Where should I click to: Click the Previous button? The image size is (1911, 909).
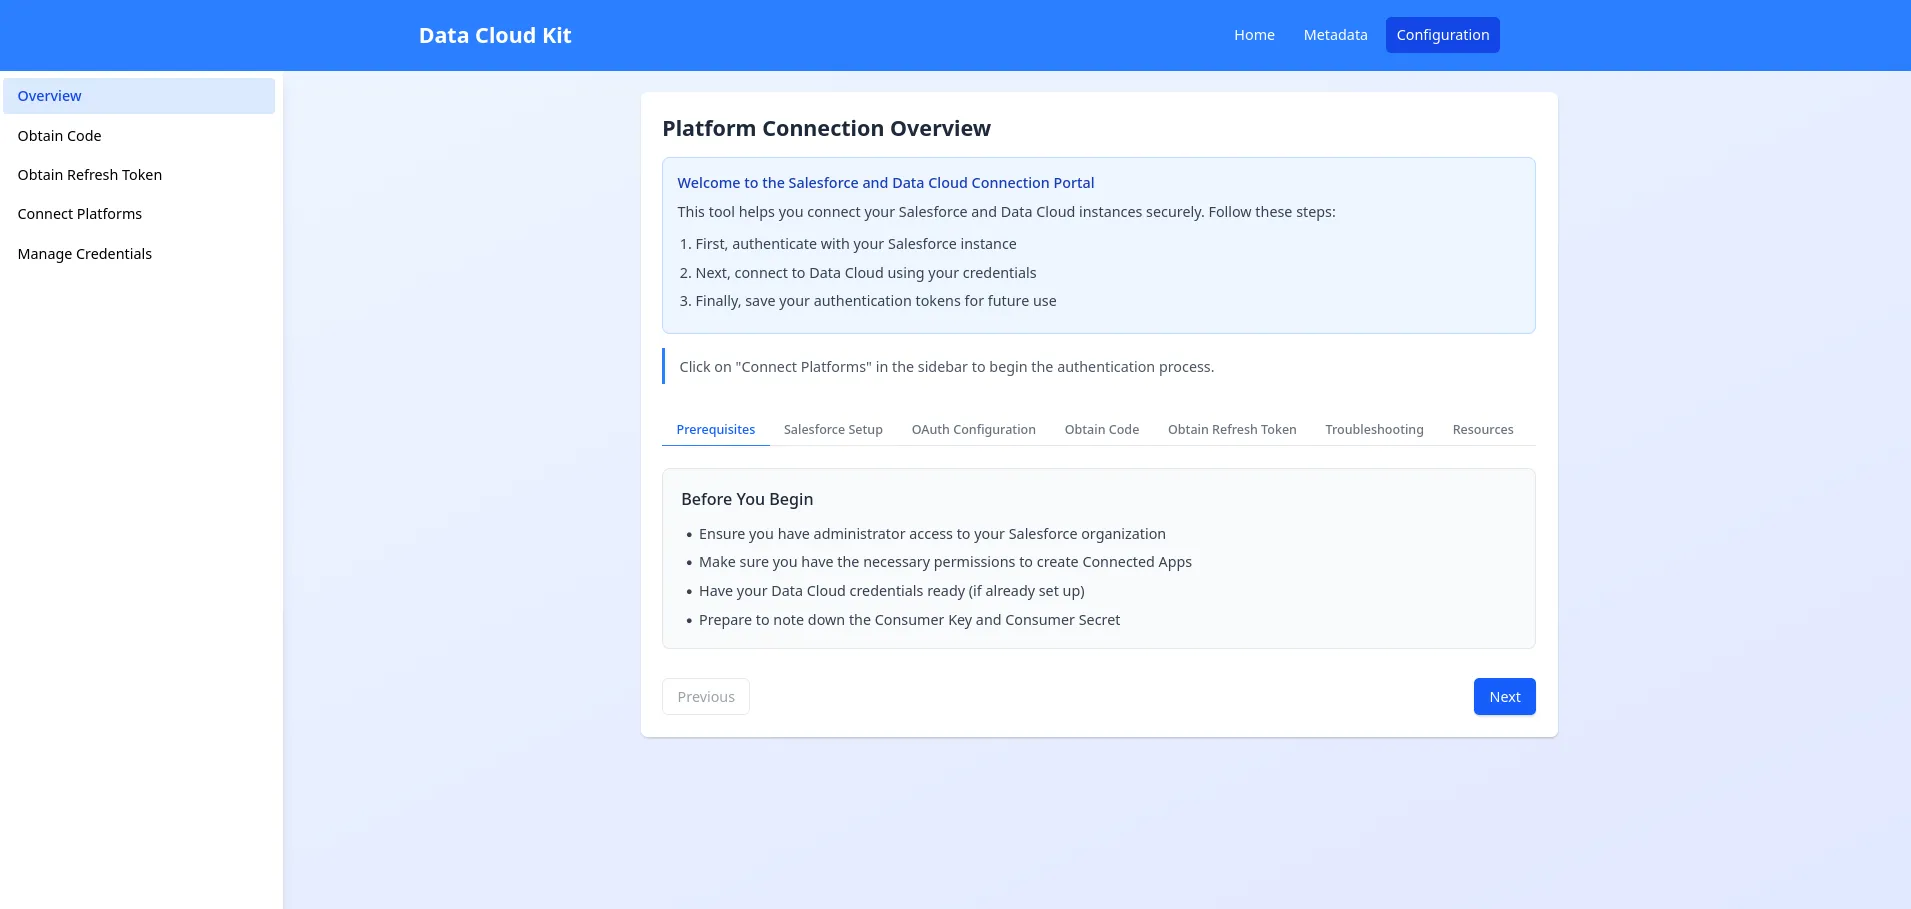tap(706, 697)
